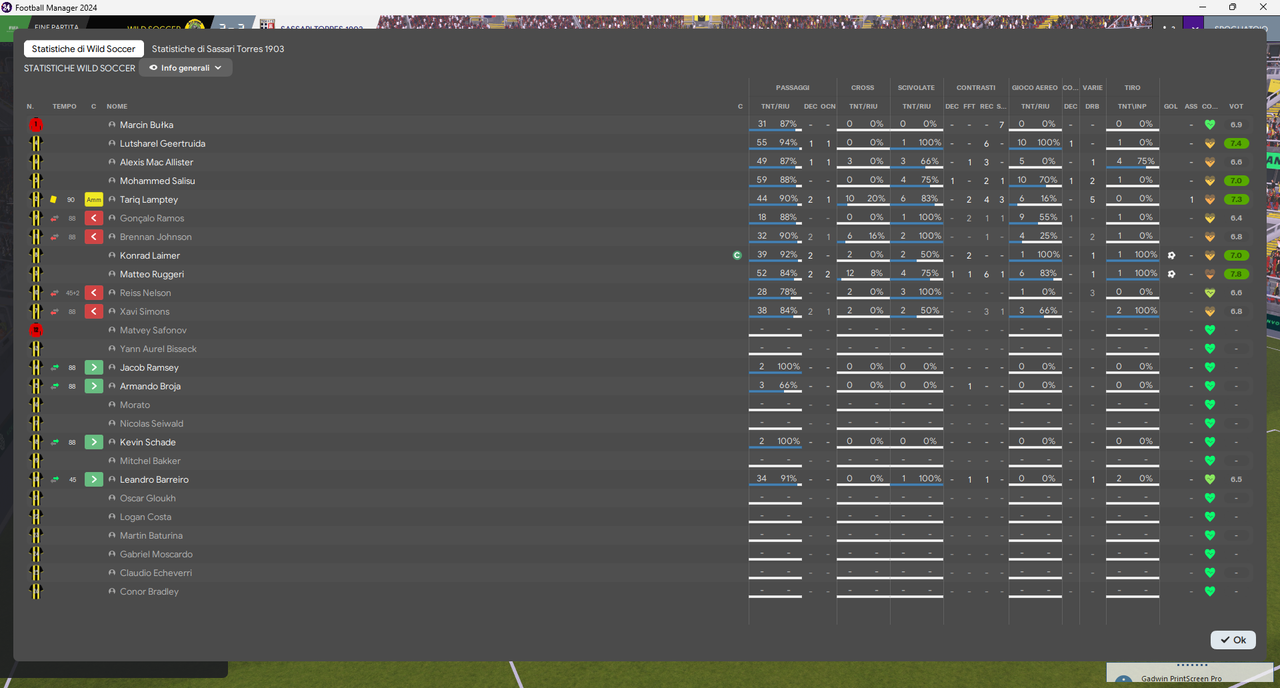The width and height of the screenshot is (1280, 688).
Task: Select Matteo Ruggeri's 7.8 rating badge
Action: point(1236,274)
